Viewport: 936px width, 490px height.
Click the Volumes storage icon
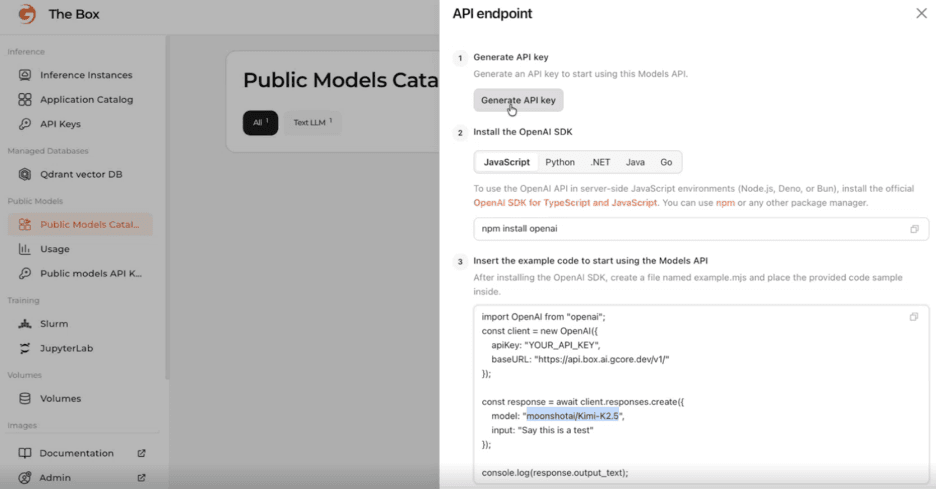(25, 398)
